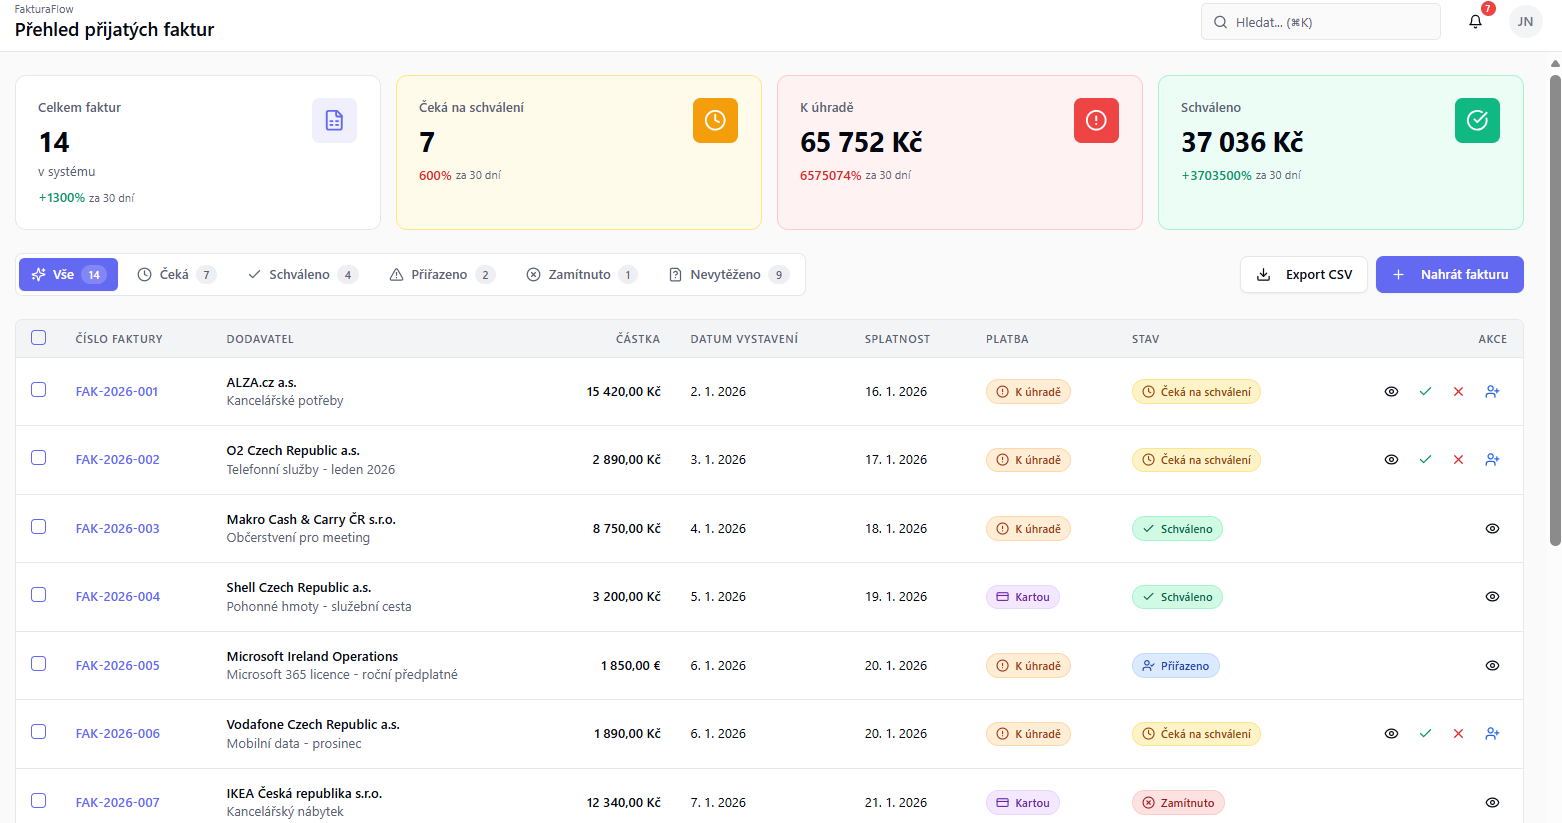This screenshot has width=1562, height=823.
Task: Focus the Hledat search field
Action: tap(1320, 22)
